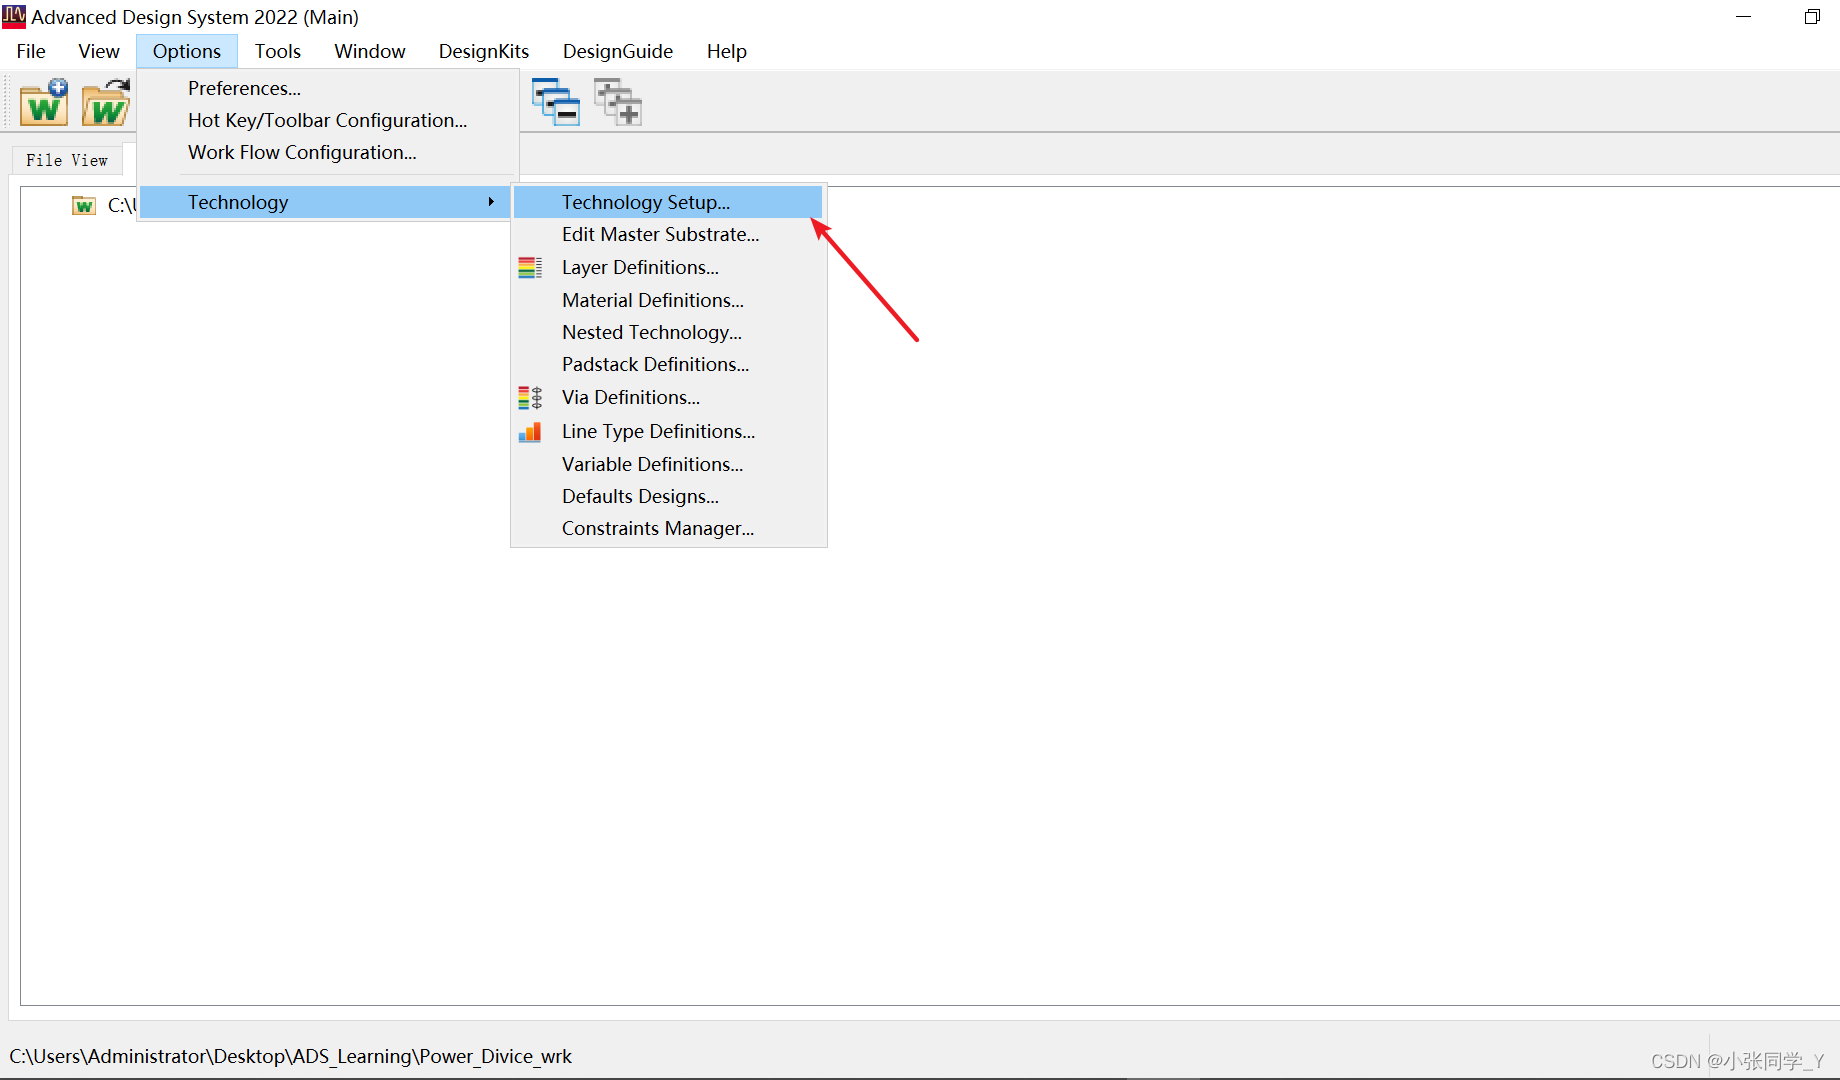
Task: Select Technology Setup... menu entry
Action: (668, 202)
